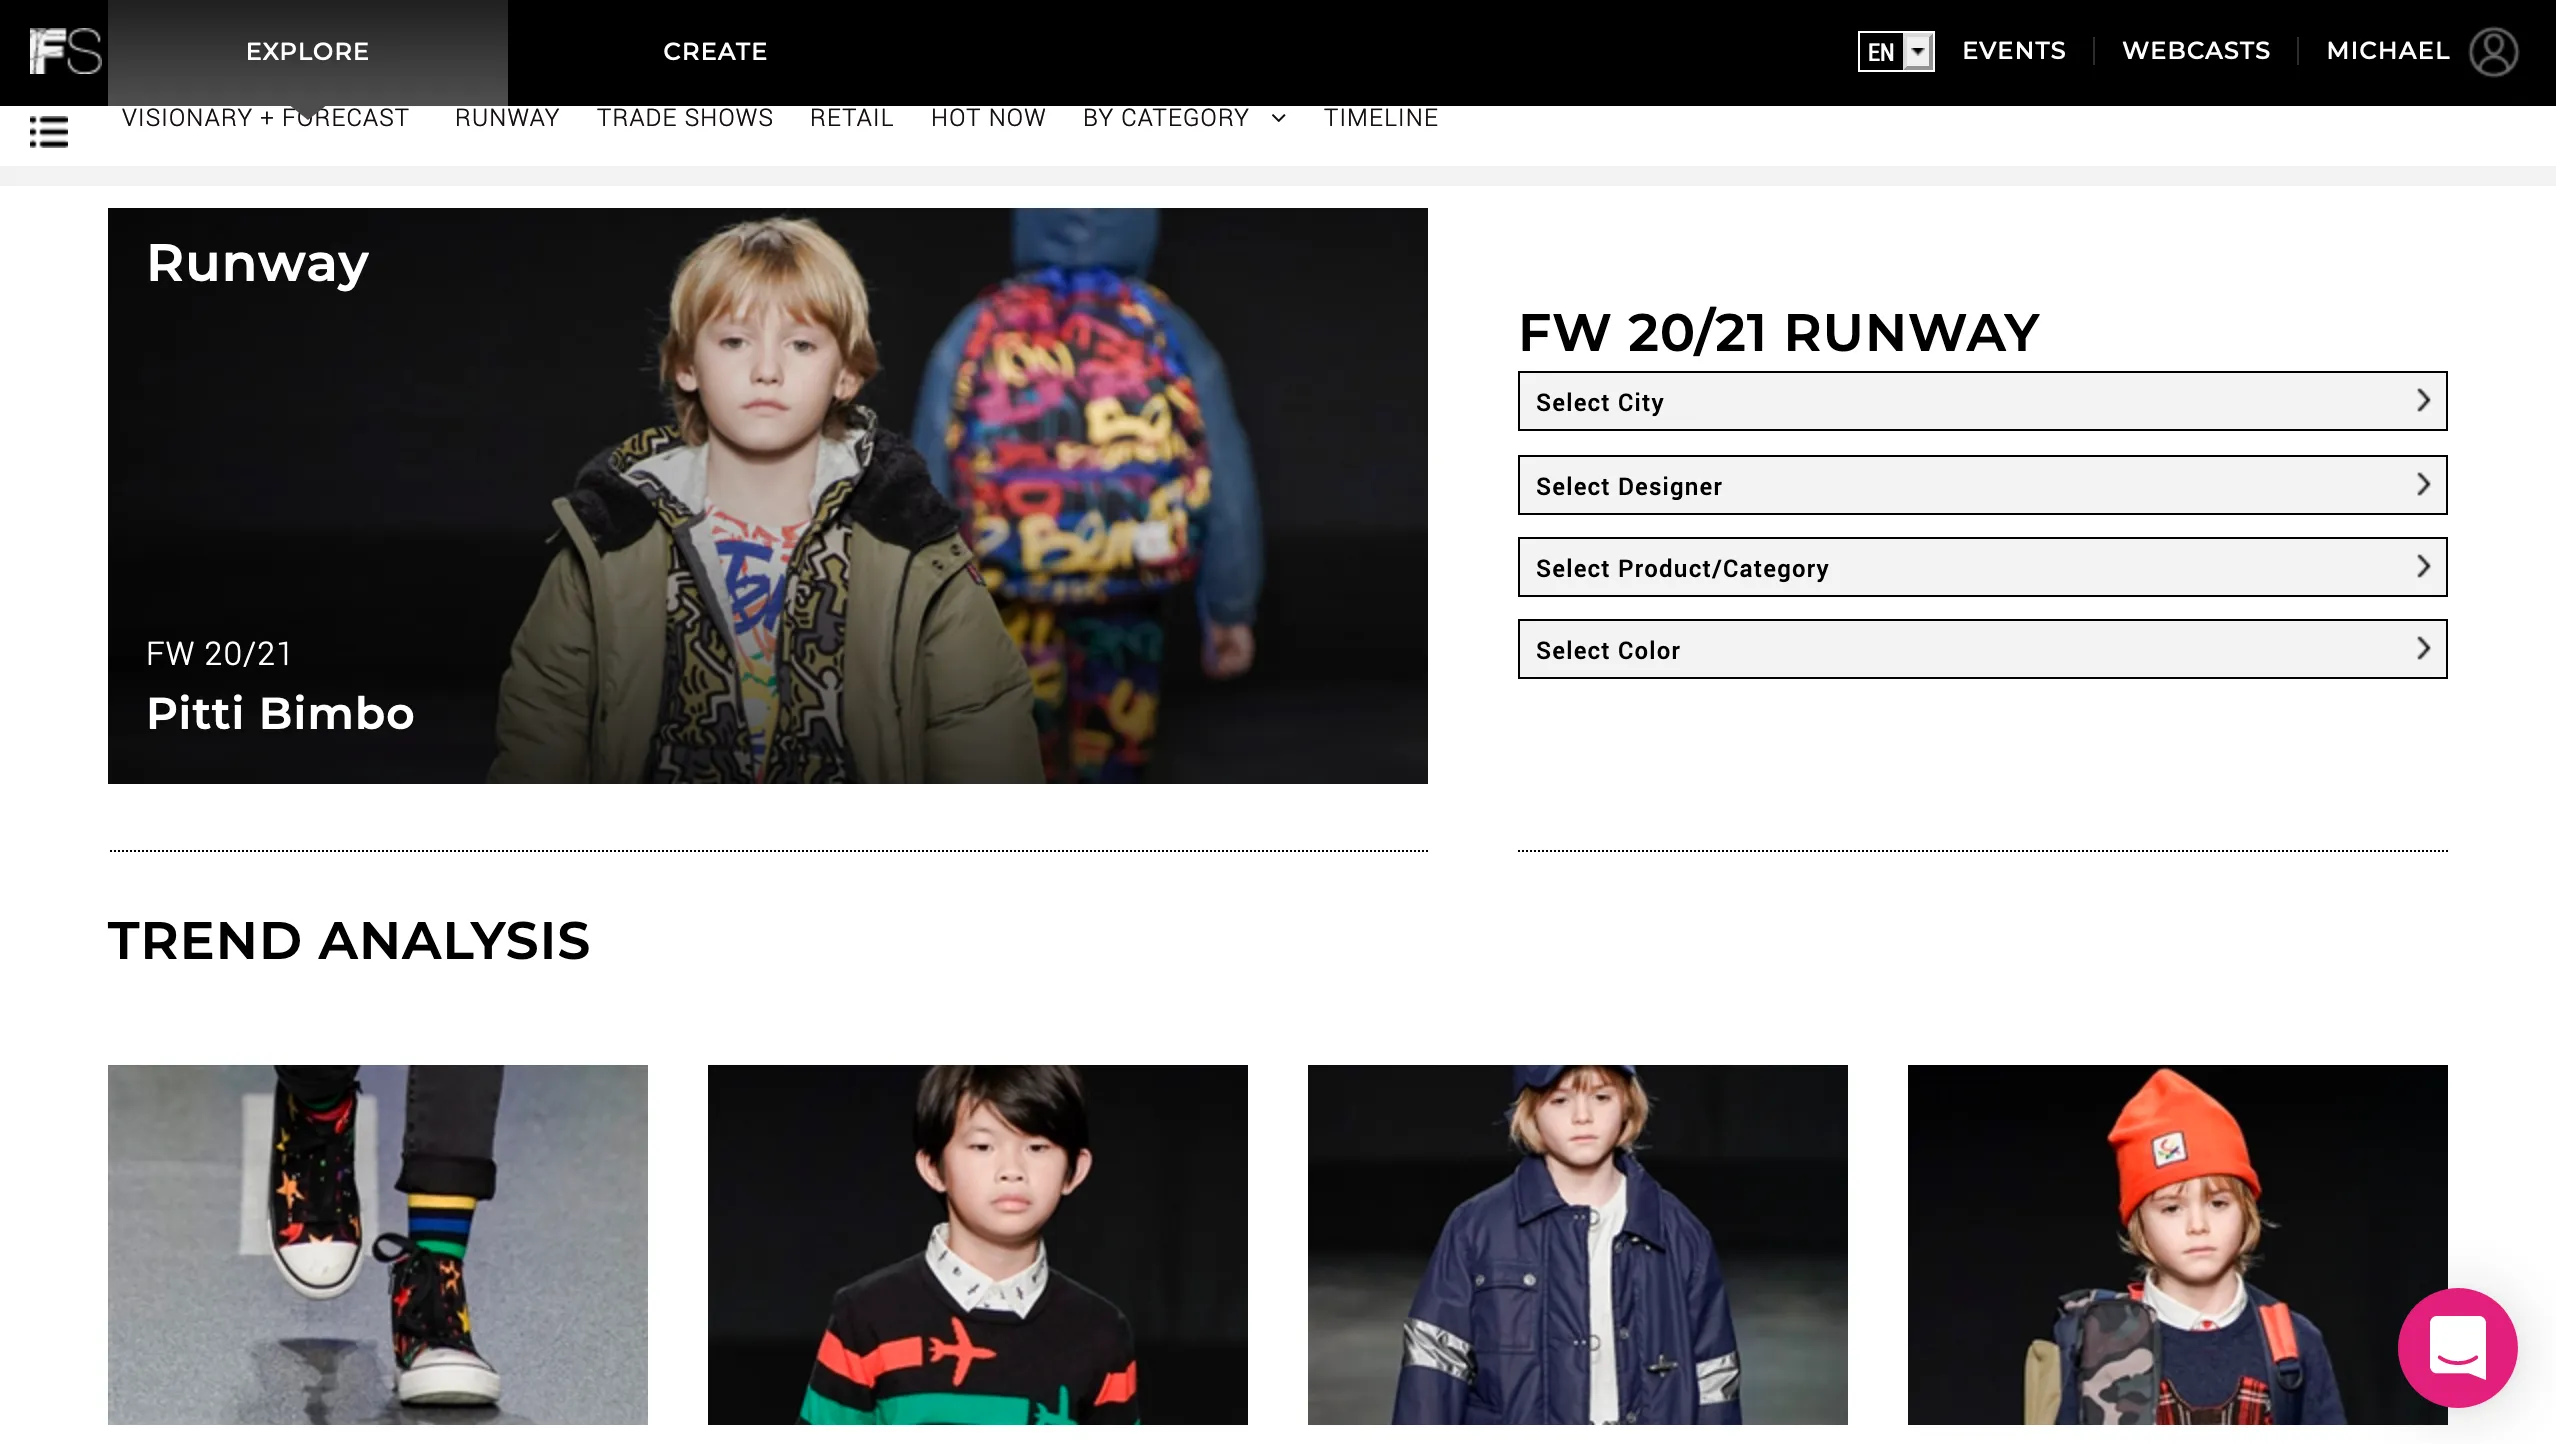
Task: Open the Events link
Action: click(x=2014, y=51)
